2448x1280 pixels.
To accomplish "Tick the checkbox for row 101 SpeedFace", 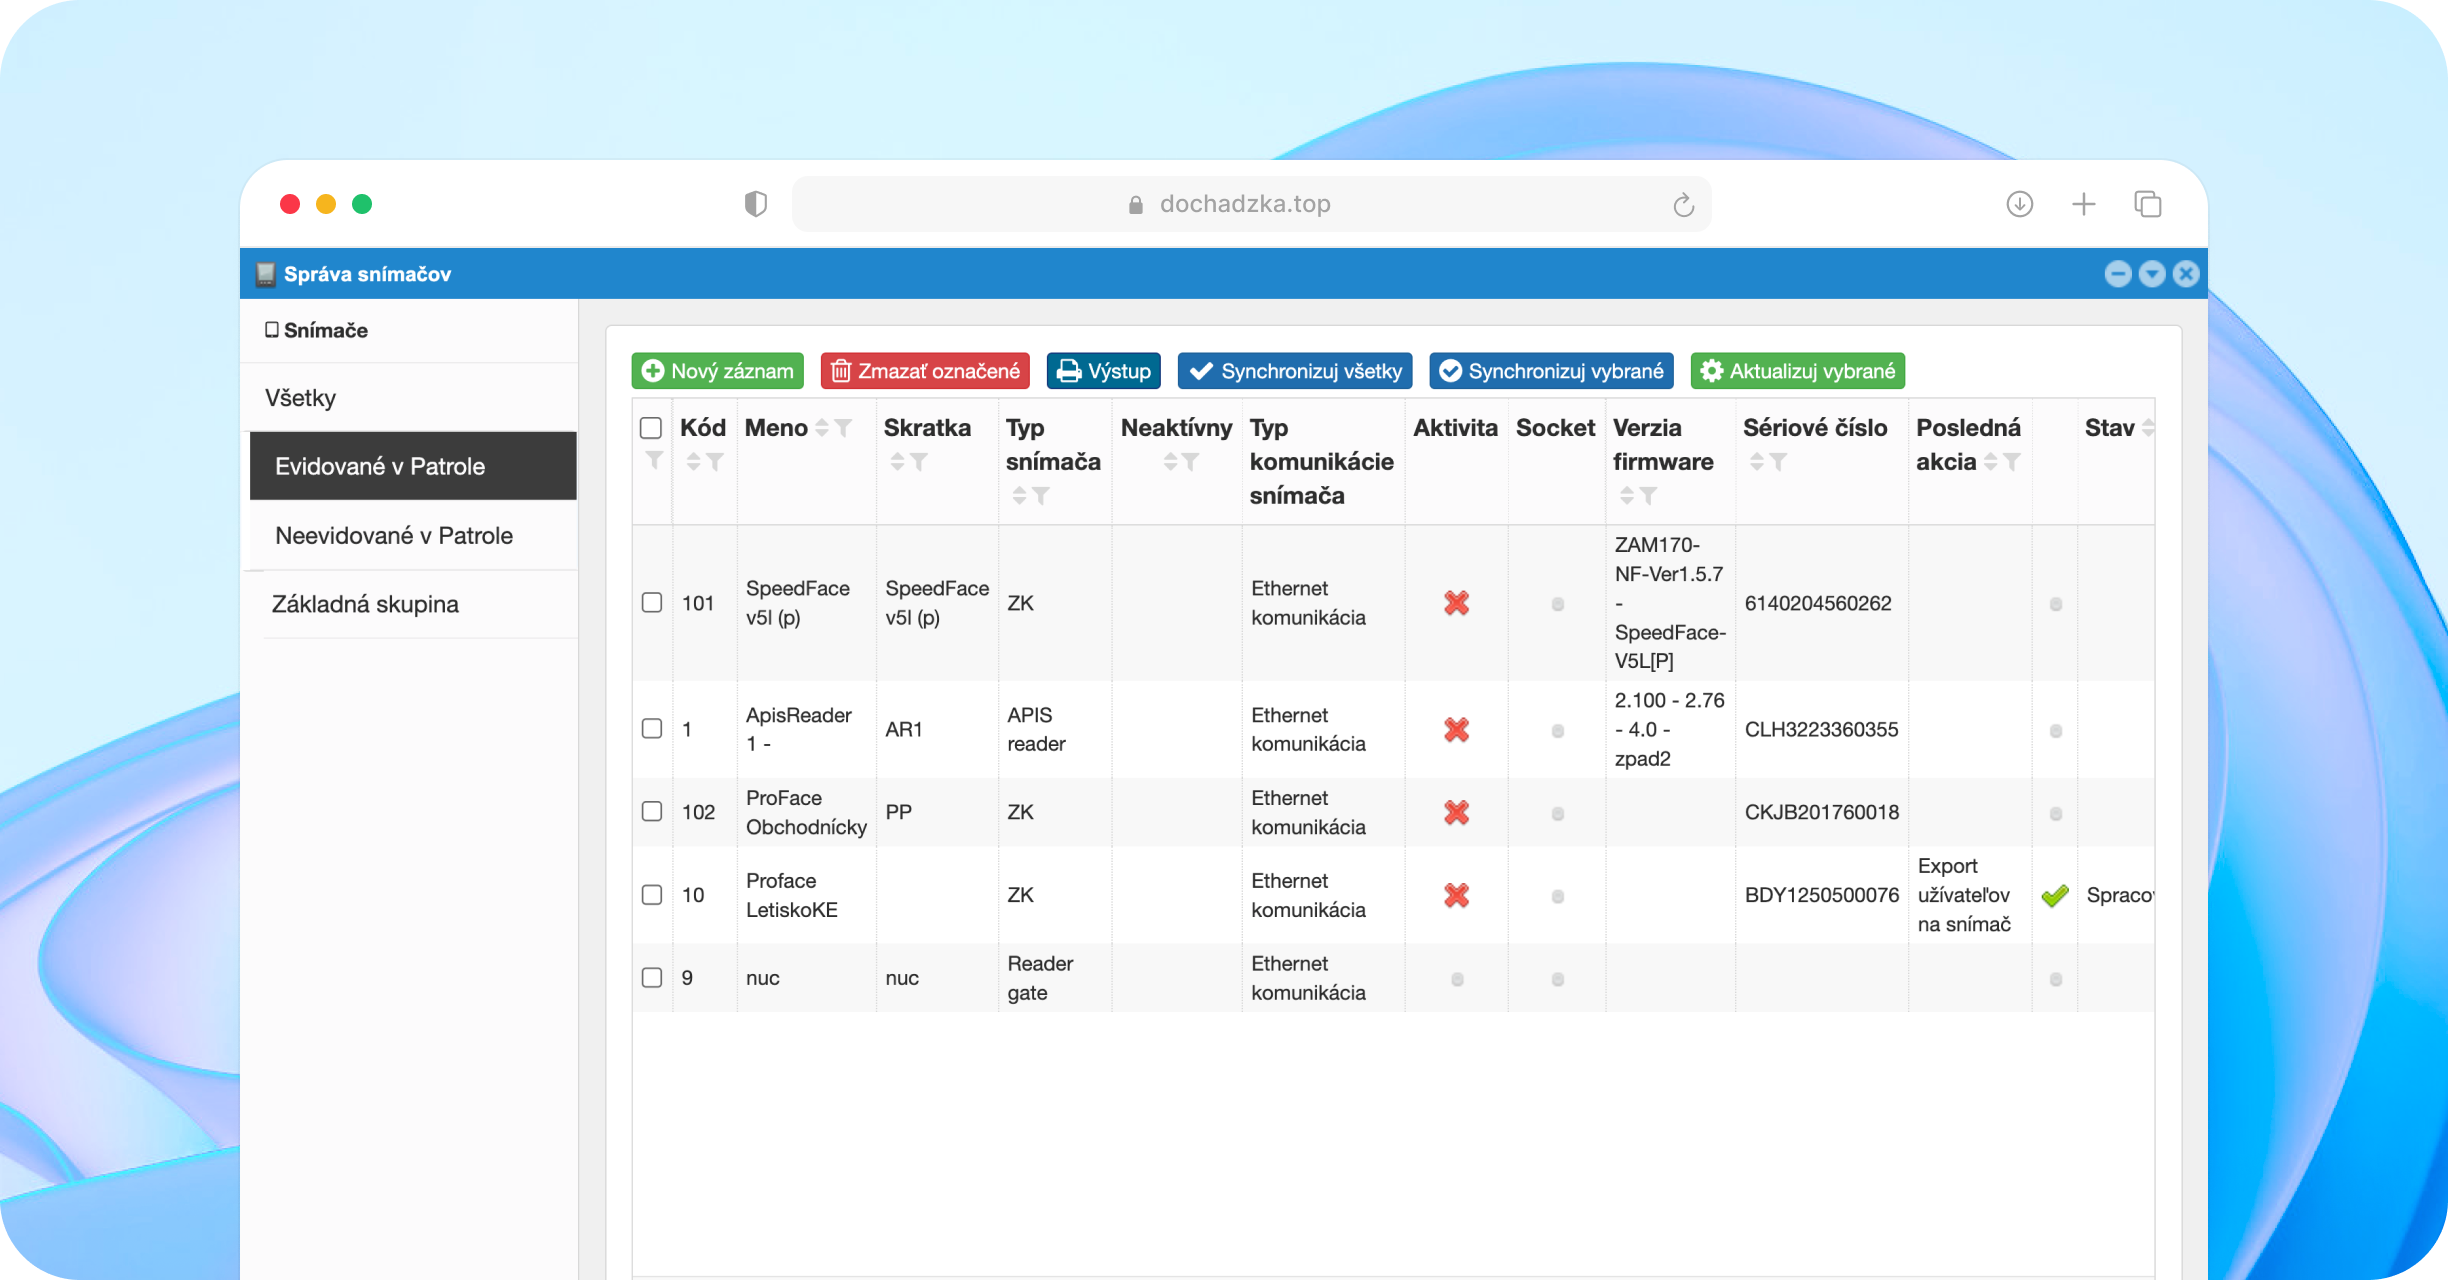I will point(652,602).
